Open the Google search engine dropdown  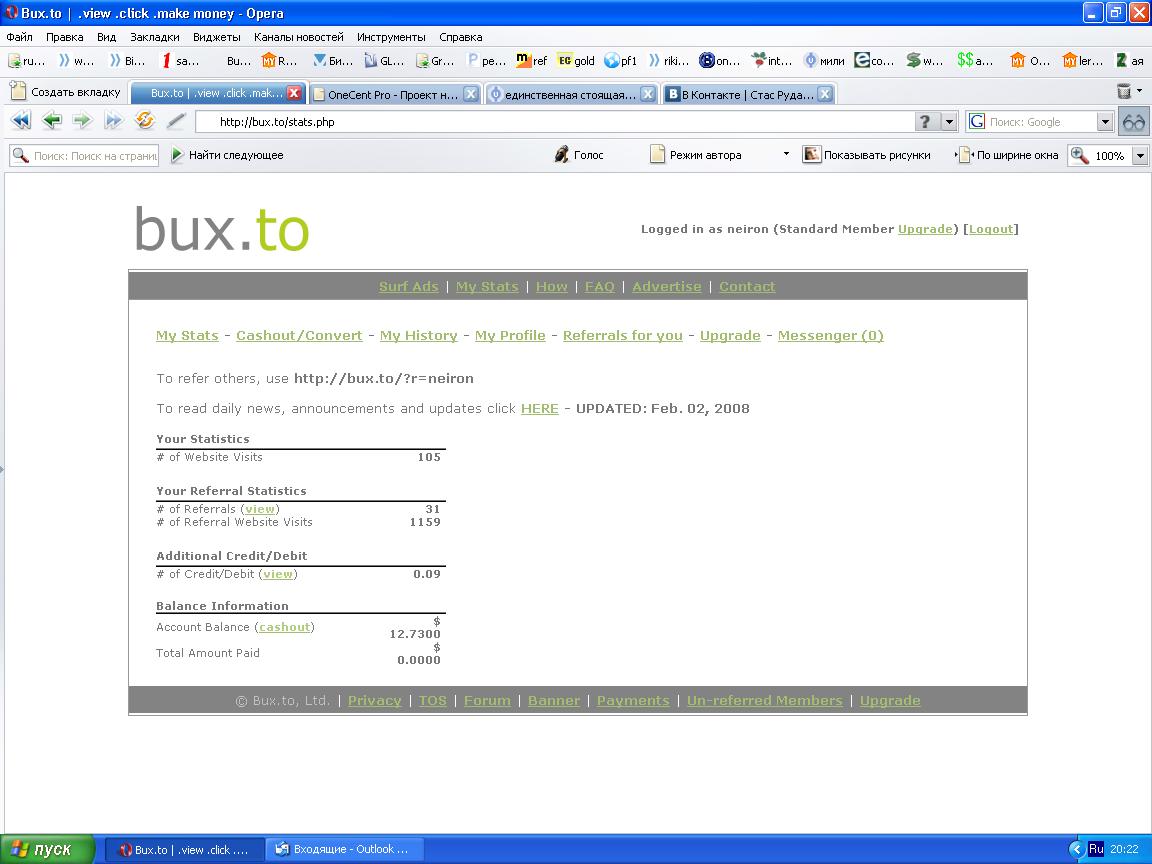1104,122
